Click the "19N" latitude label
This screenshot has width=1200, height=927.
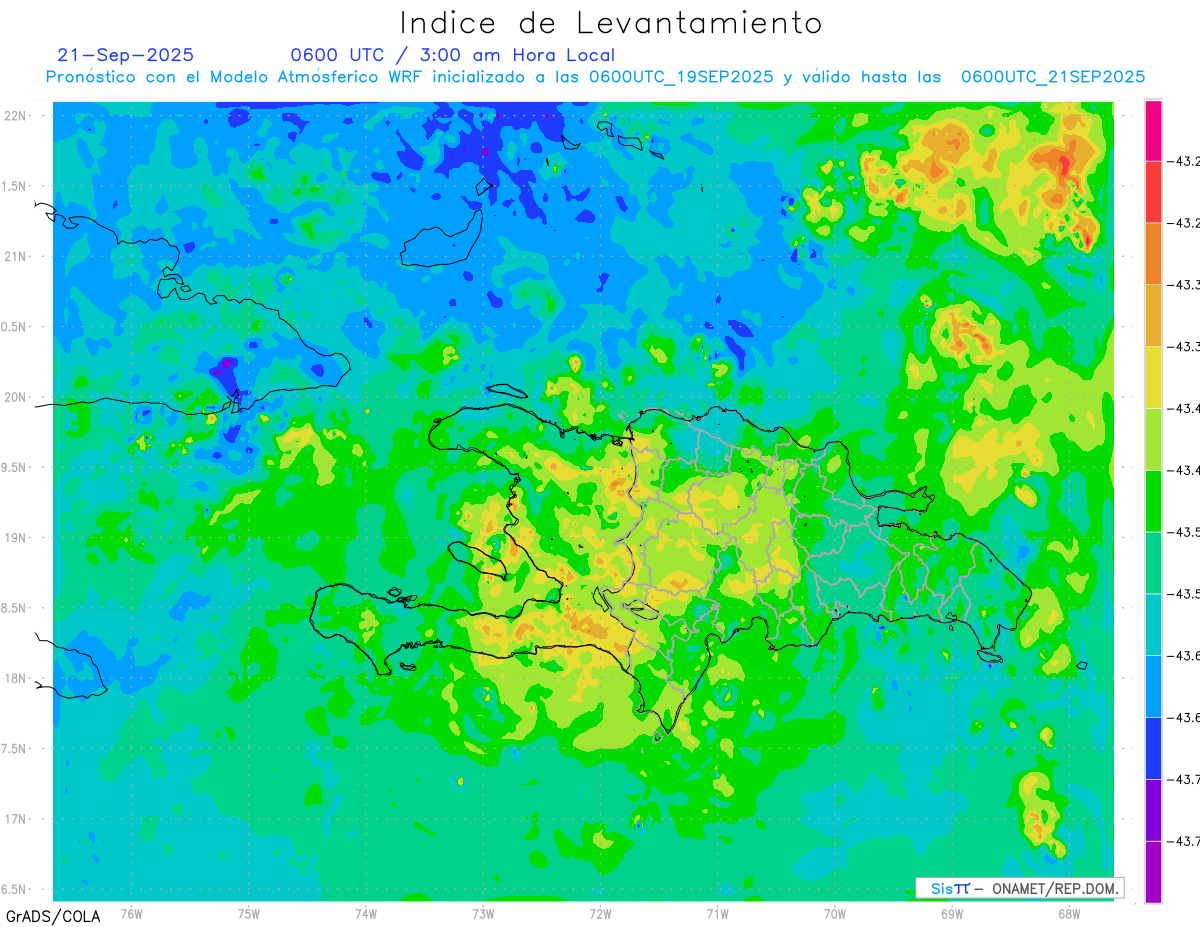click(x=15, y=538)
